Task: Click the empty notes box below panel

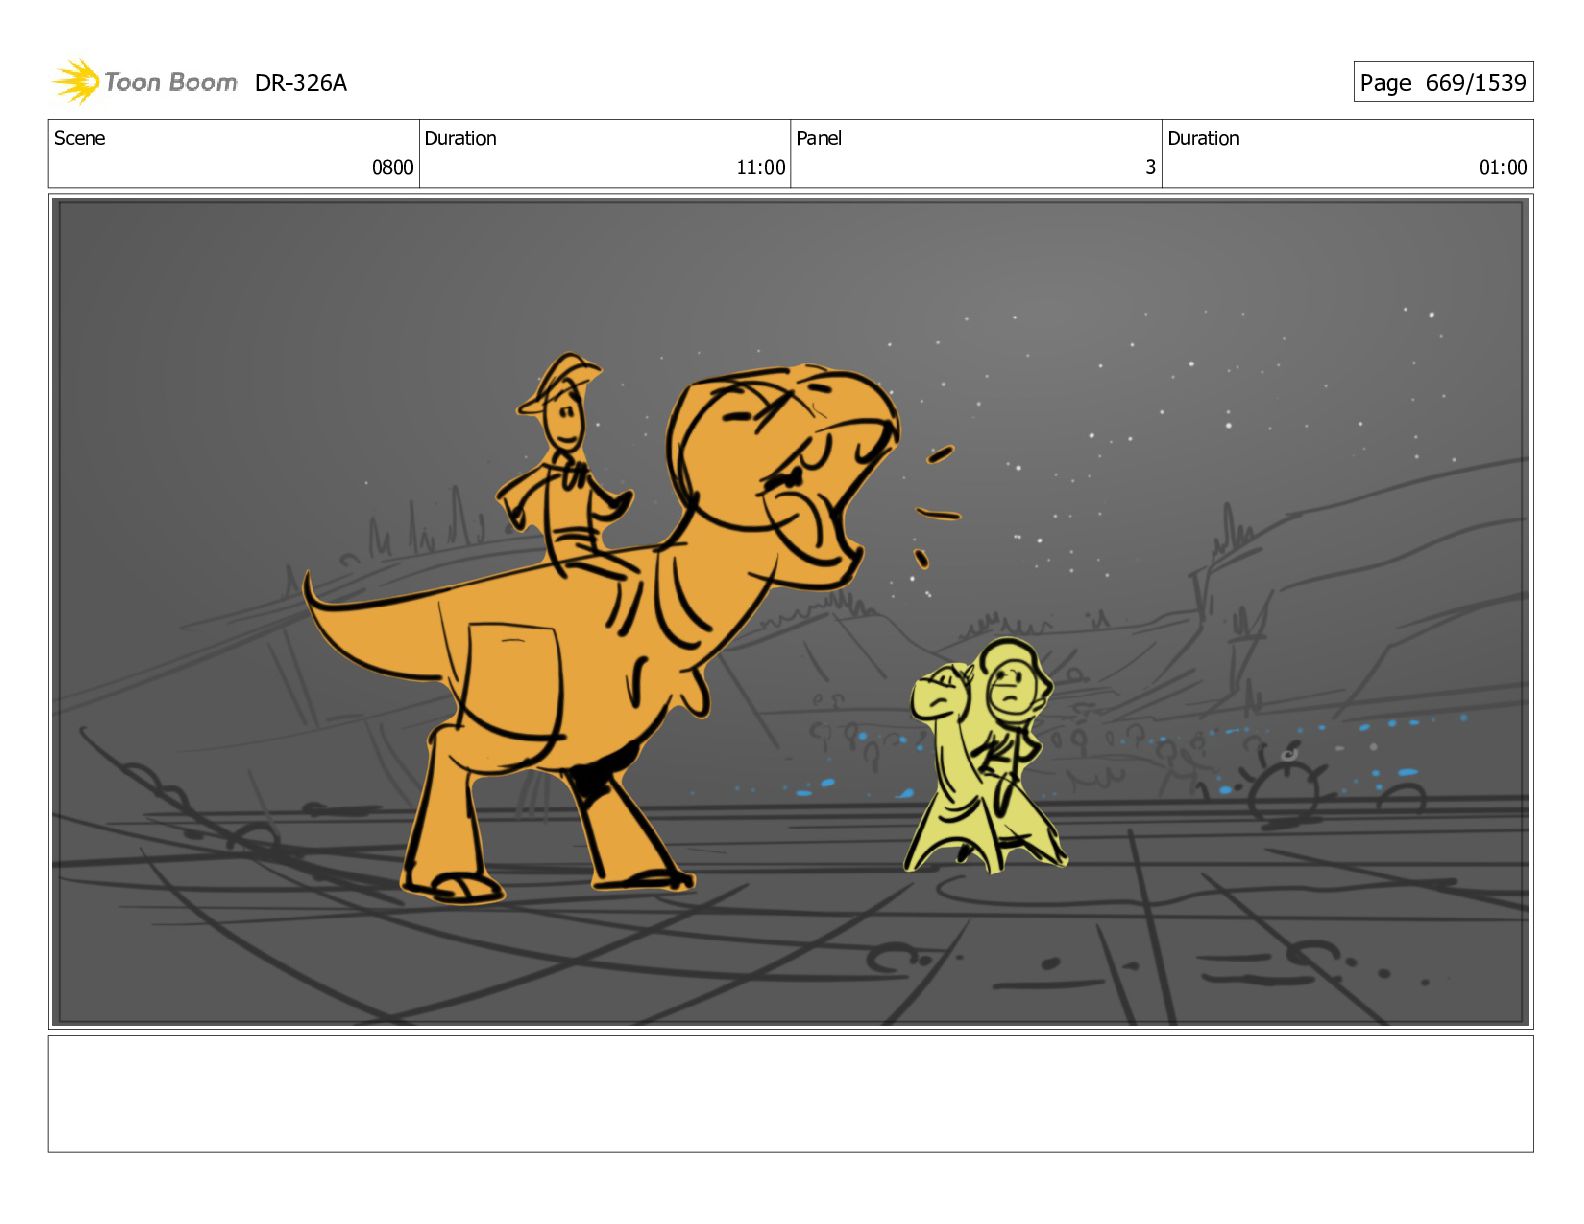Action: click(790, 1093)
